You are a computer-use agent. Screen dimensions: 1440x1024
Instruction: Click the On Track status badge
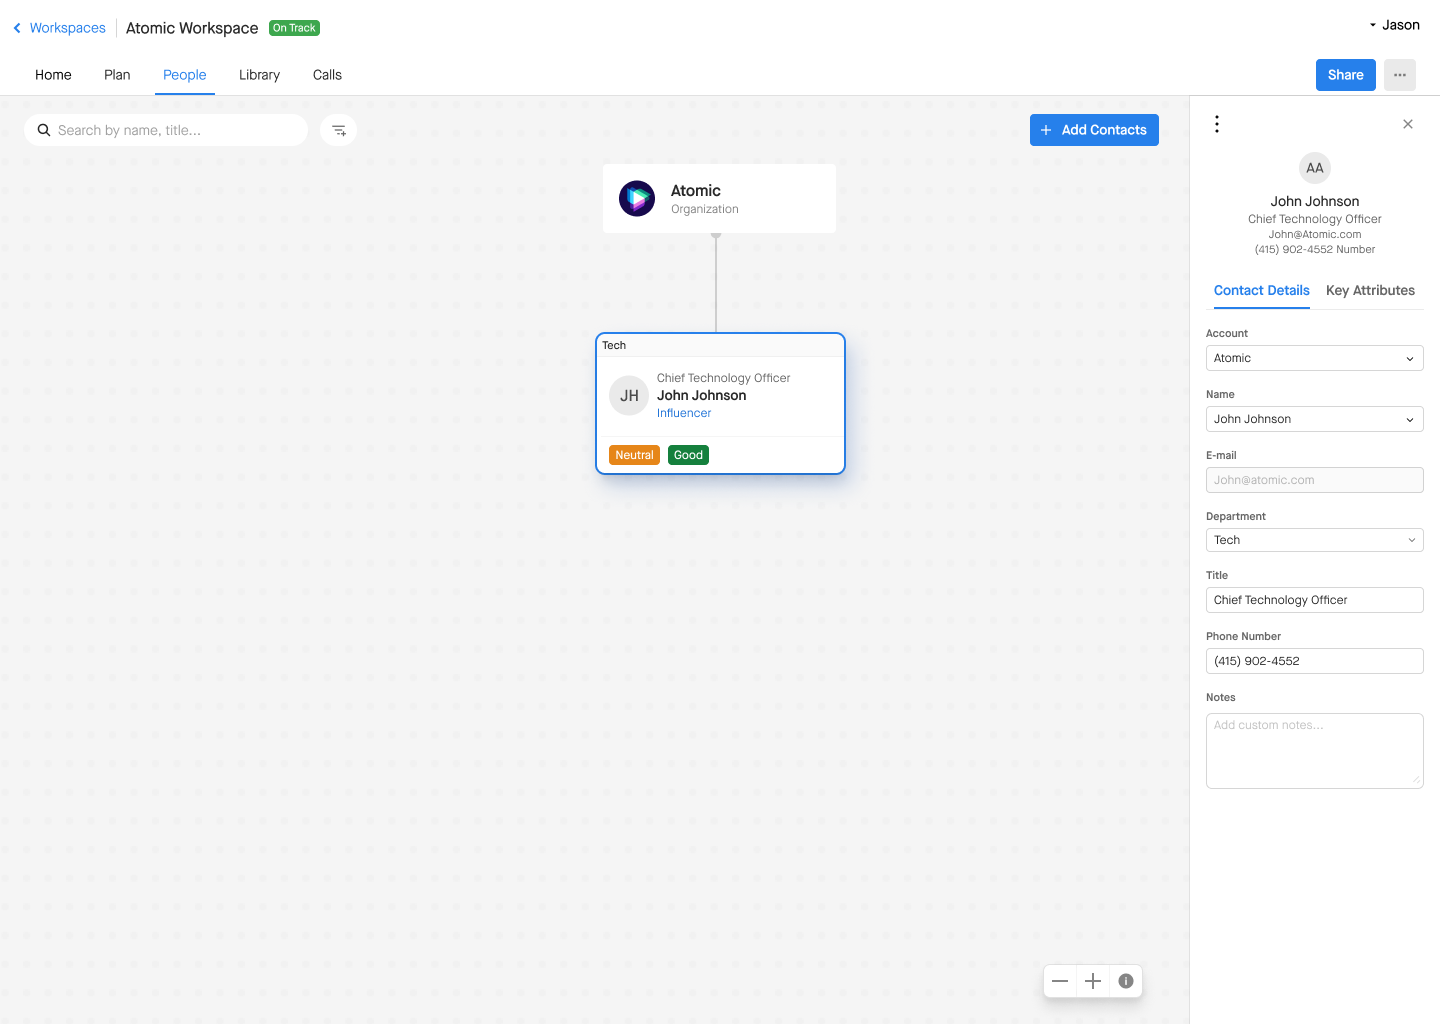(294, 28)
